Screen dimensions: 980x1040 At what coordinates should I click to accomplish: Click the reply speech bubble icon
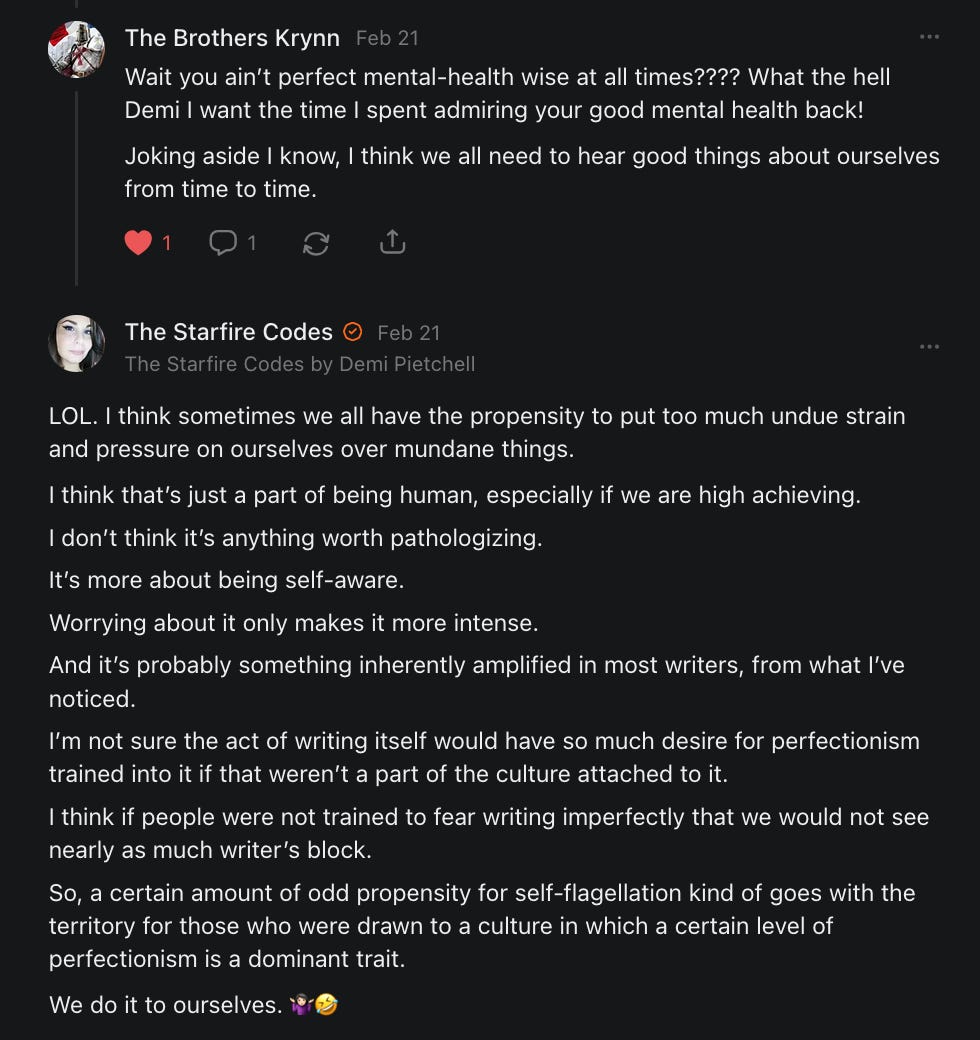222,243
